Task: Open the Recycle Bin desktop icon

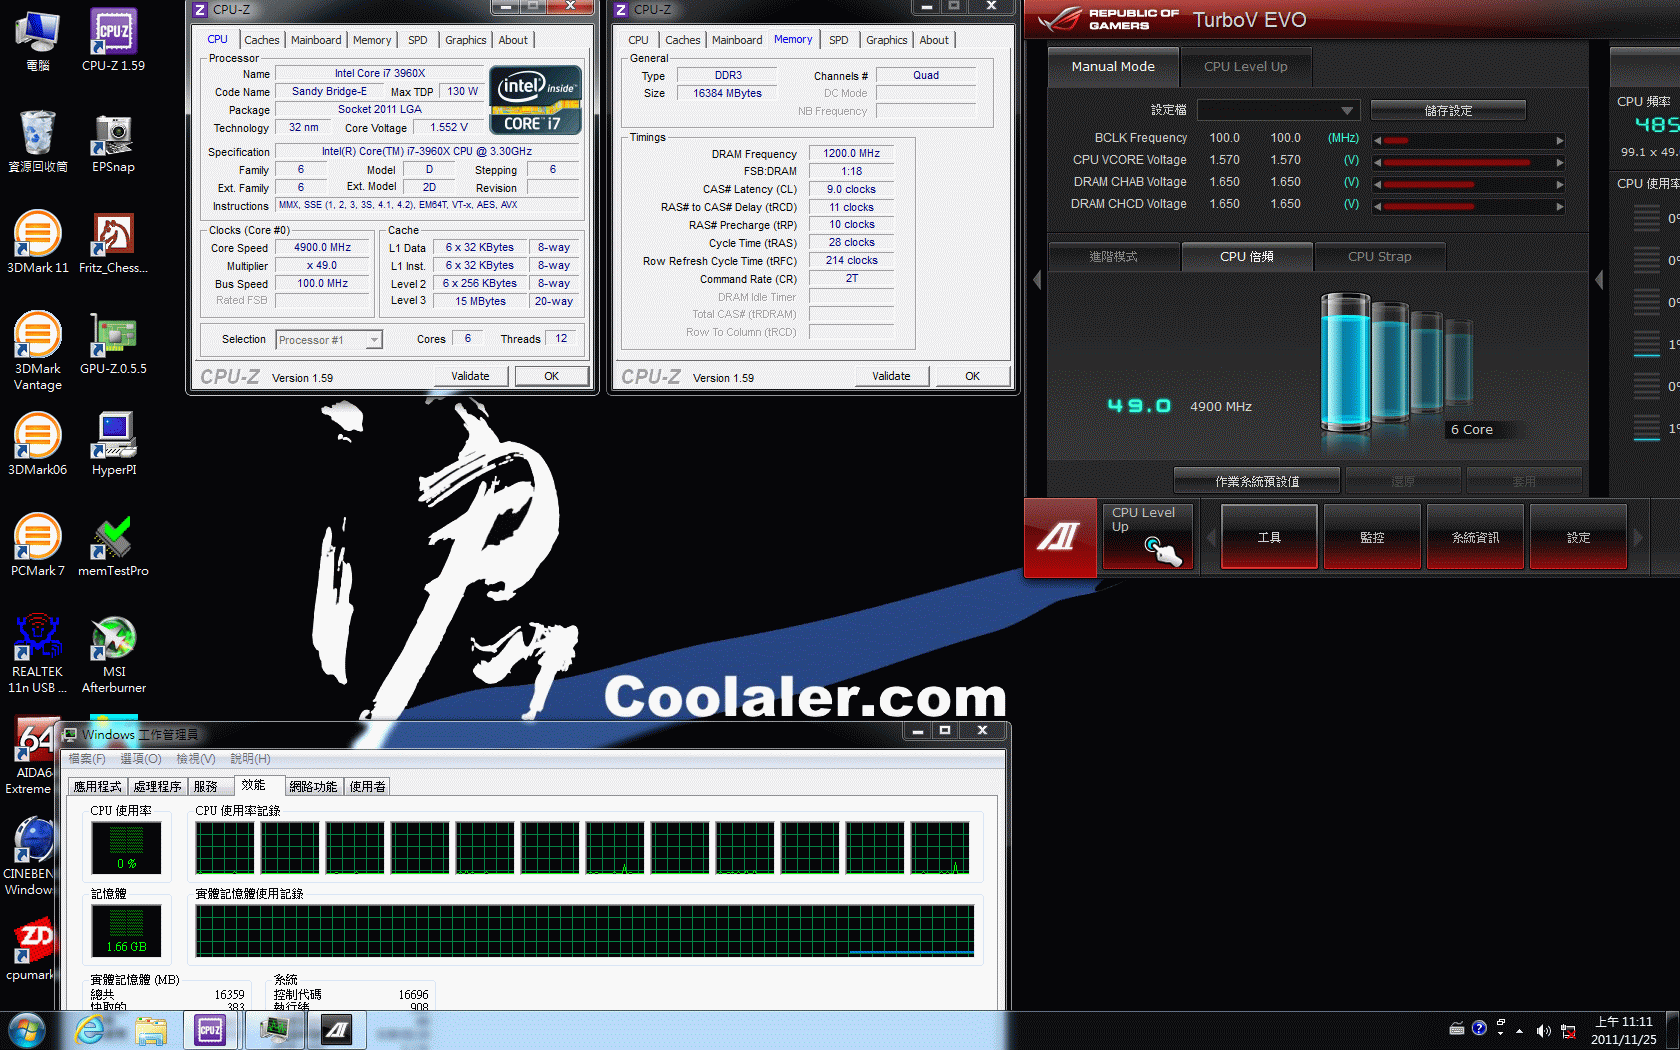Action: [x=38, y=141]
